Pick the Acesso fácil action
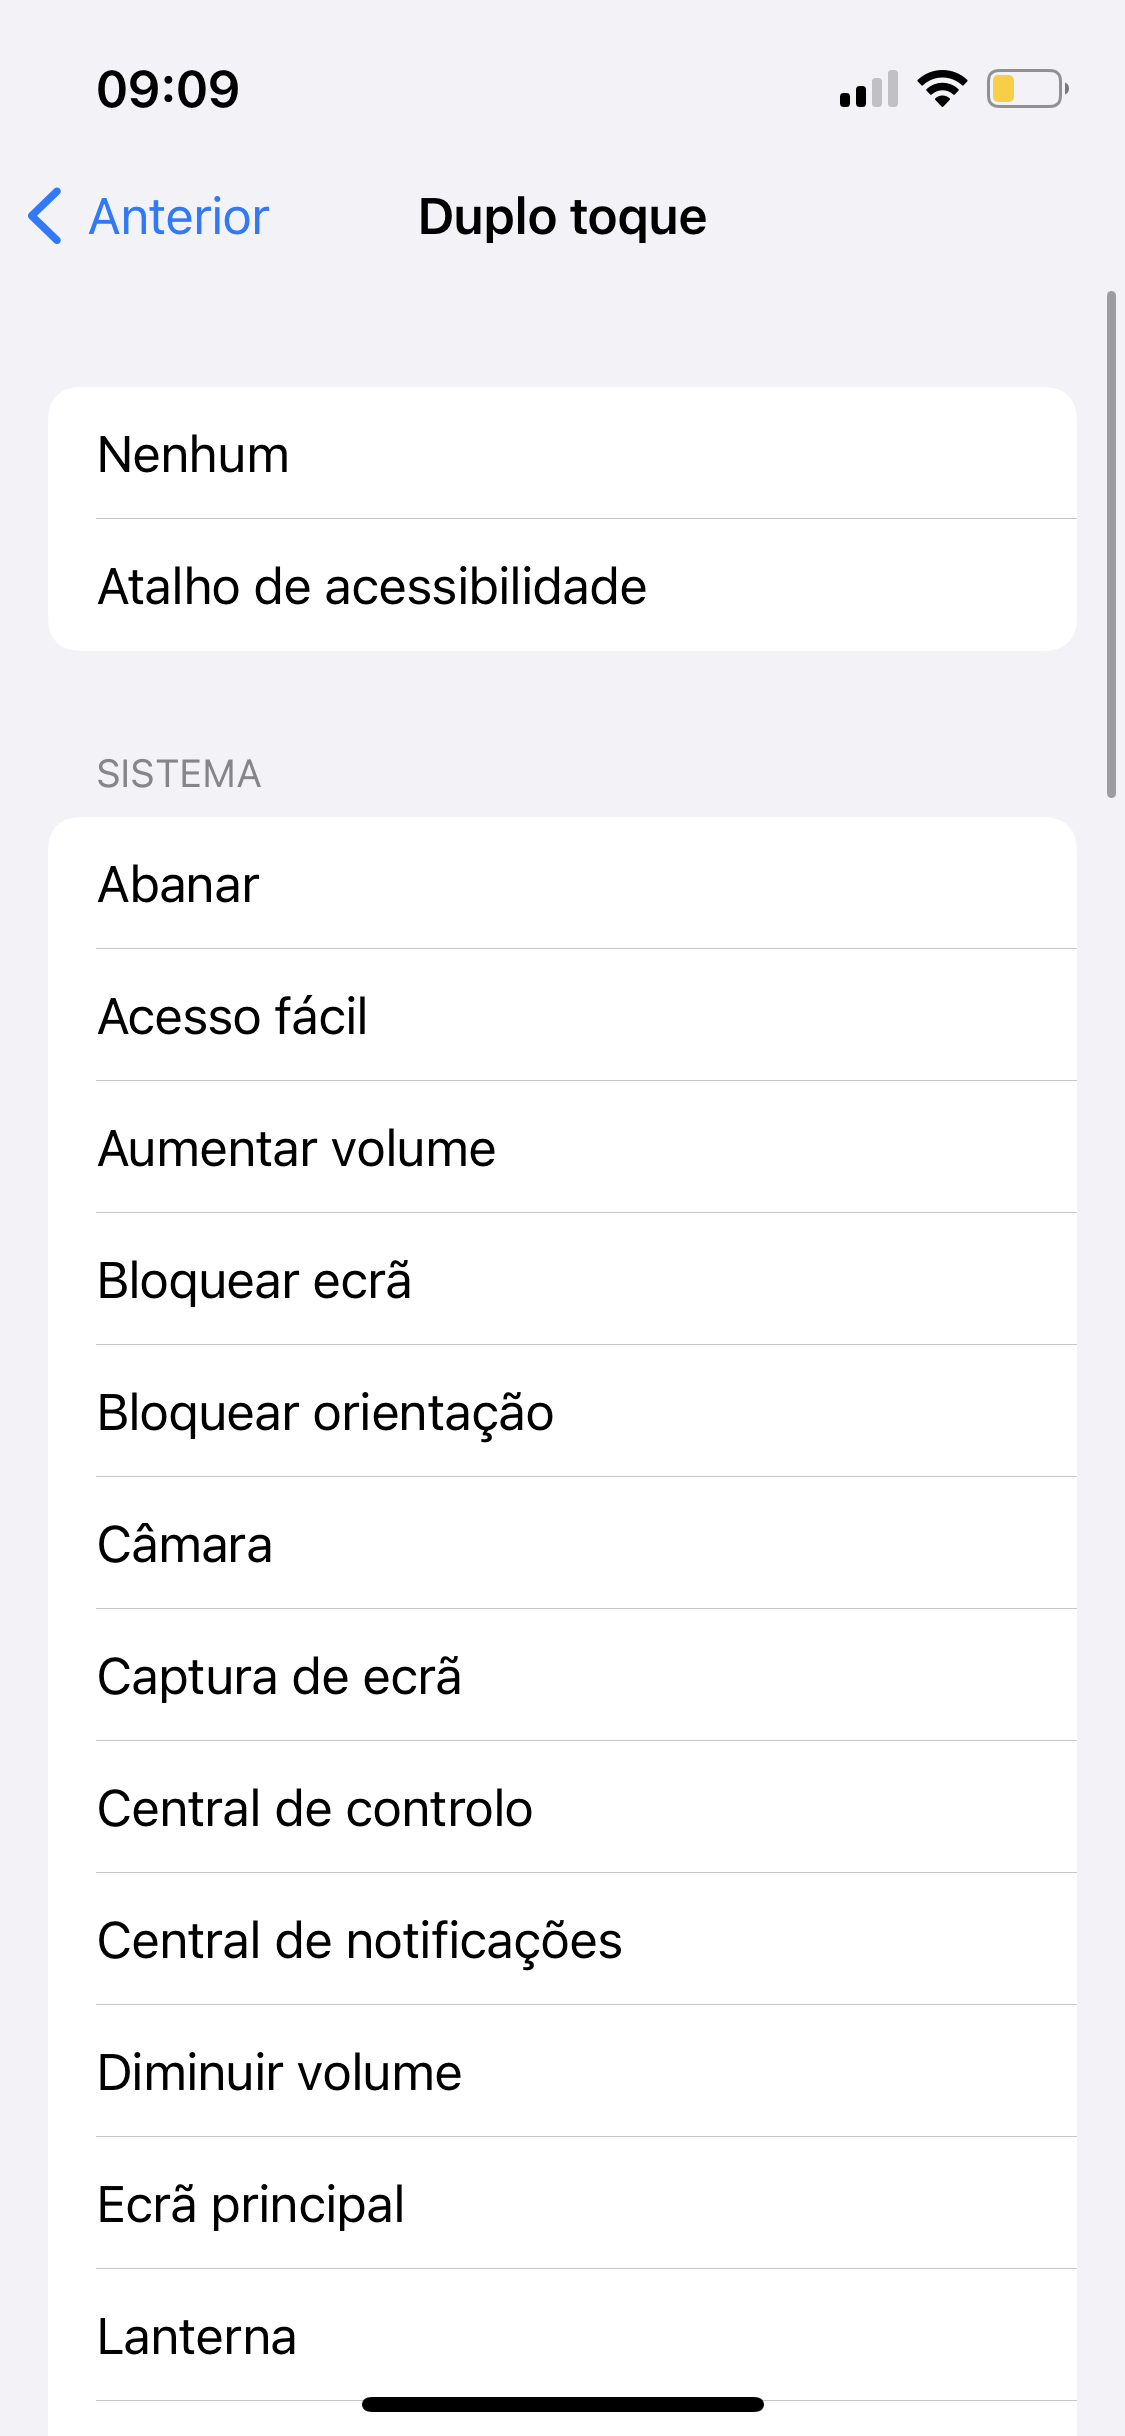 coord(562,1016)
